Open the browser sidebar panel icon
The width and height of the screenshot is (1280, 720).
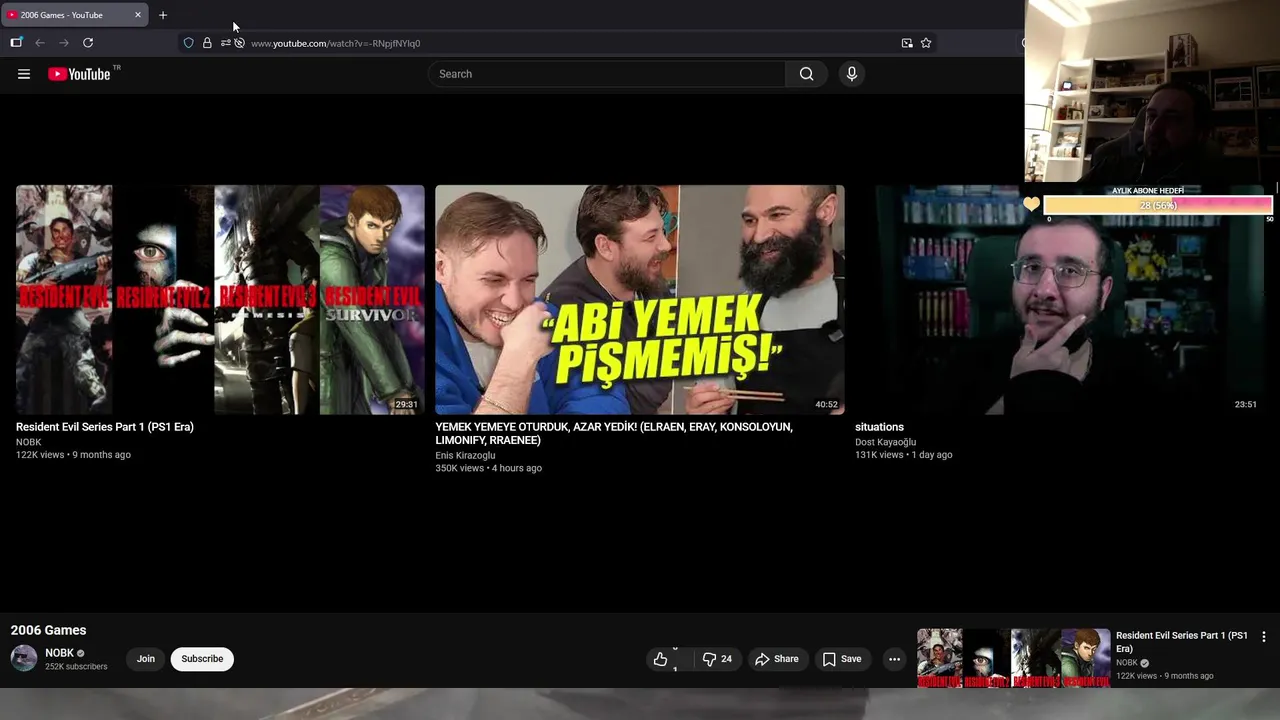pos(16,43)
